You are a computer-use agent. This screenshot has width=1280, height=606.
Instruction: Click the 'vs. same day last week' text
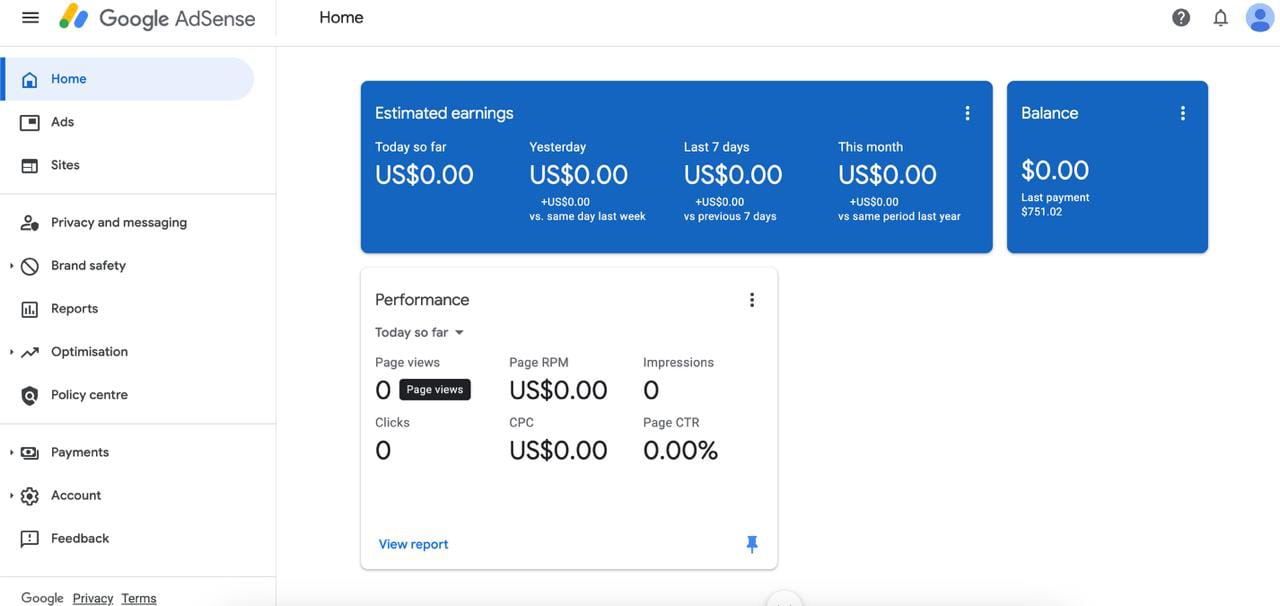click(588, 216)
